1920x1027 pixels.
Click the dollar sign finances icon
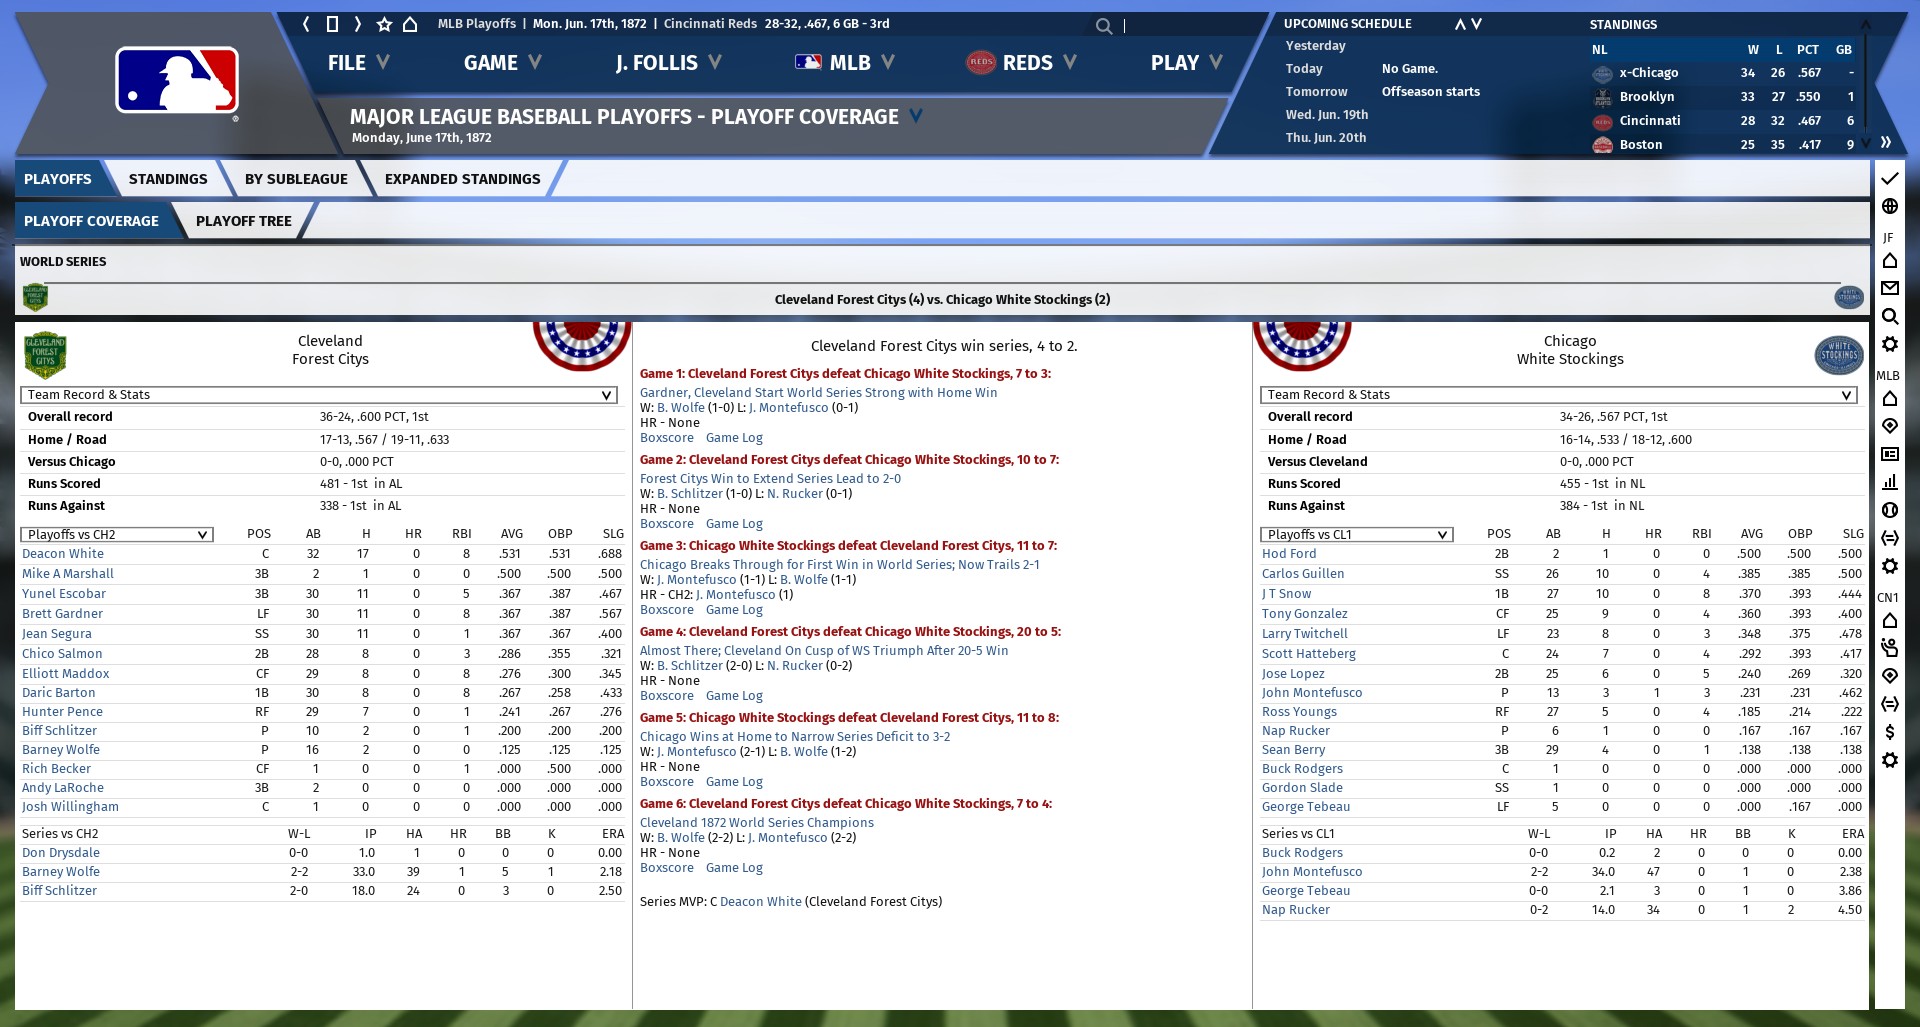[1889, 732]
